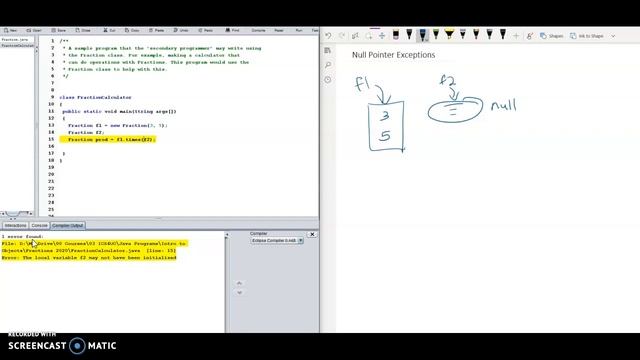Screen dimensions: 640x360
Task: Click the Cut button in DrJava toolbar
Action: 109,30
